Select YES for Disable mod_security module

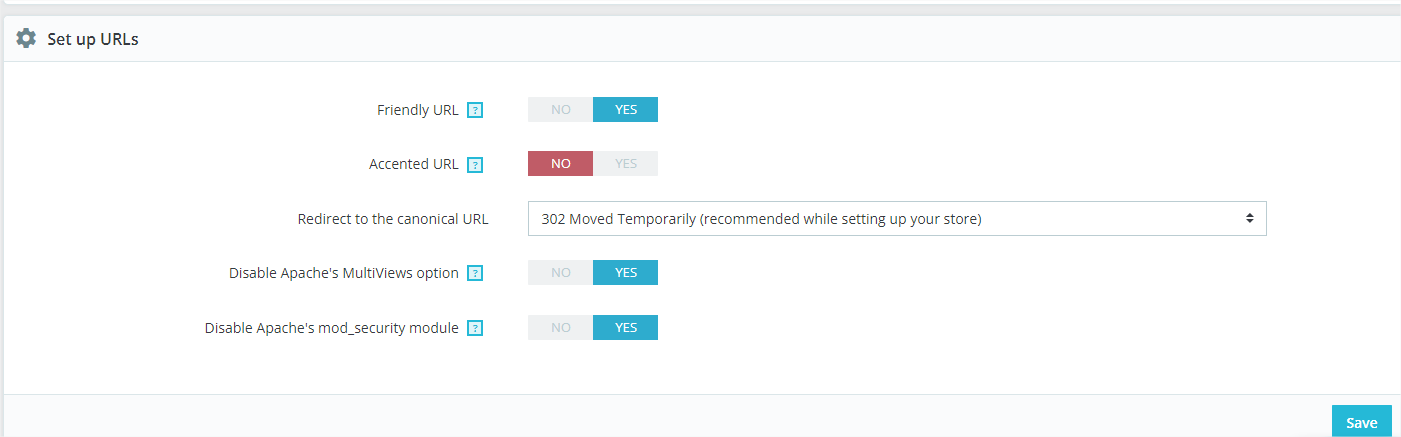[x=625, y=327]
